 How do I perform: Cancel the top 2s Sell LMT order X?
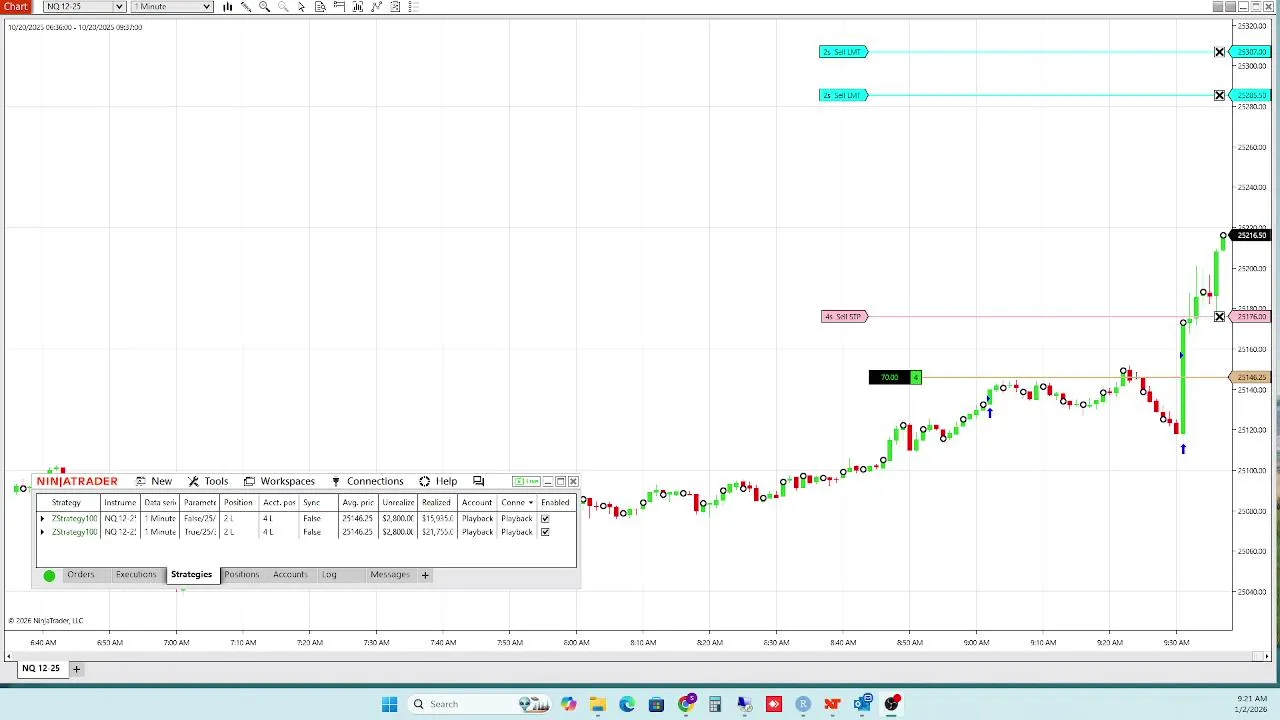1219,52
